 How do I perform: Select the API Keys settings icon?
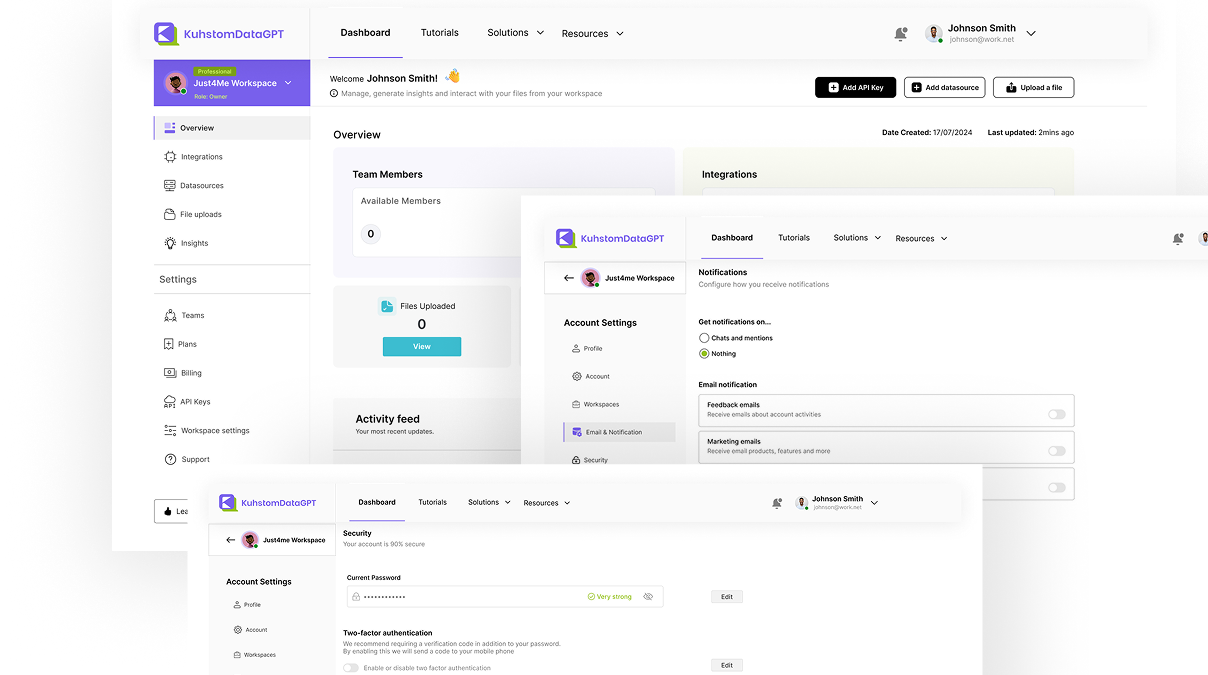(x=172, y=401)
